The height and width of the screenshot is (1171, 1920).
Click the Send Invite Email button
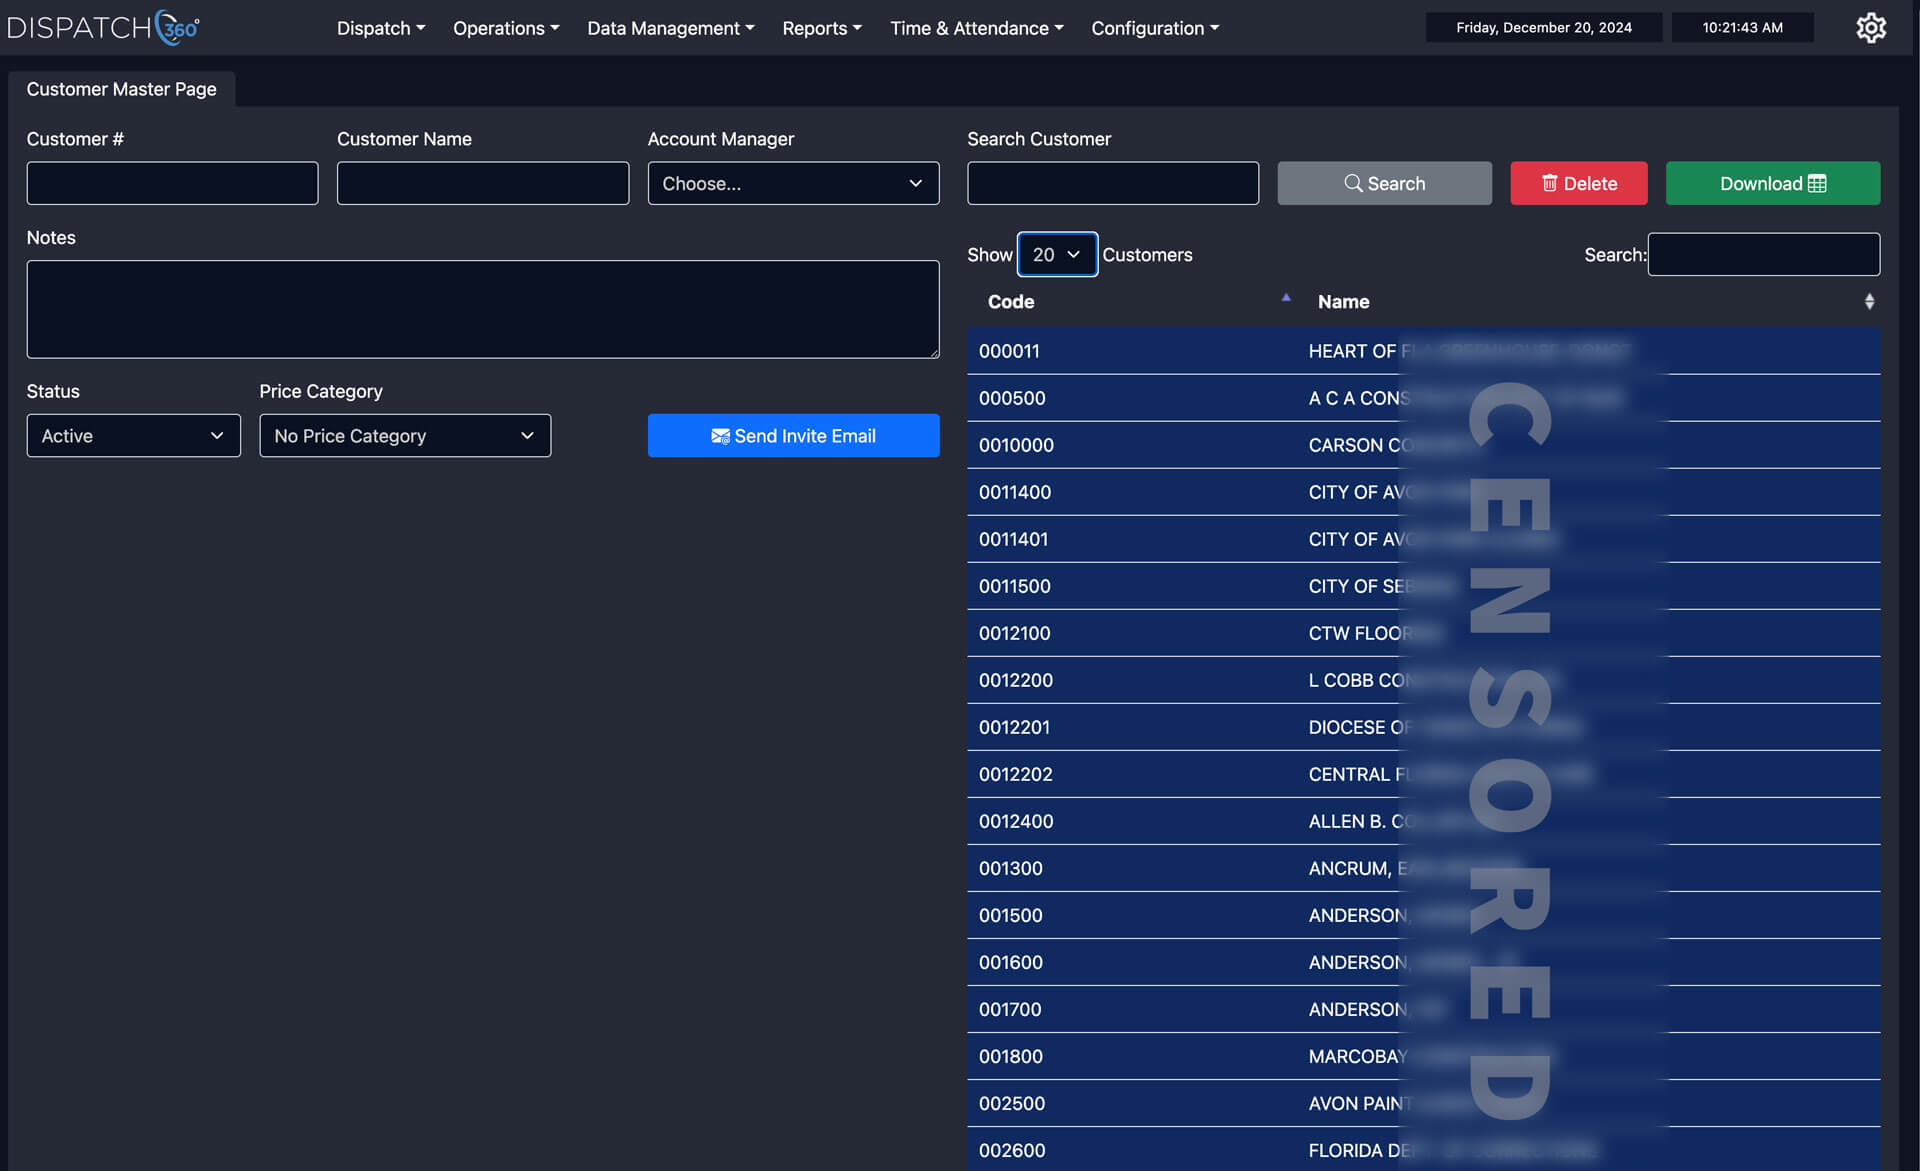coord(793,436)
